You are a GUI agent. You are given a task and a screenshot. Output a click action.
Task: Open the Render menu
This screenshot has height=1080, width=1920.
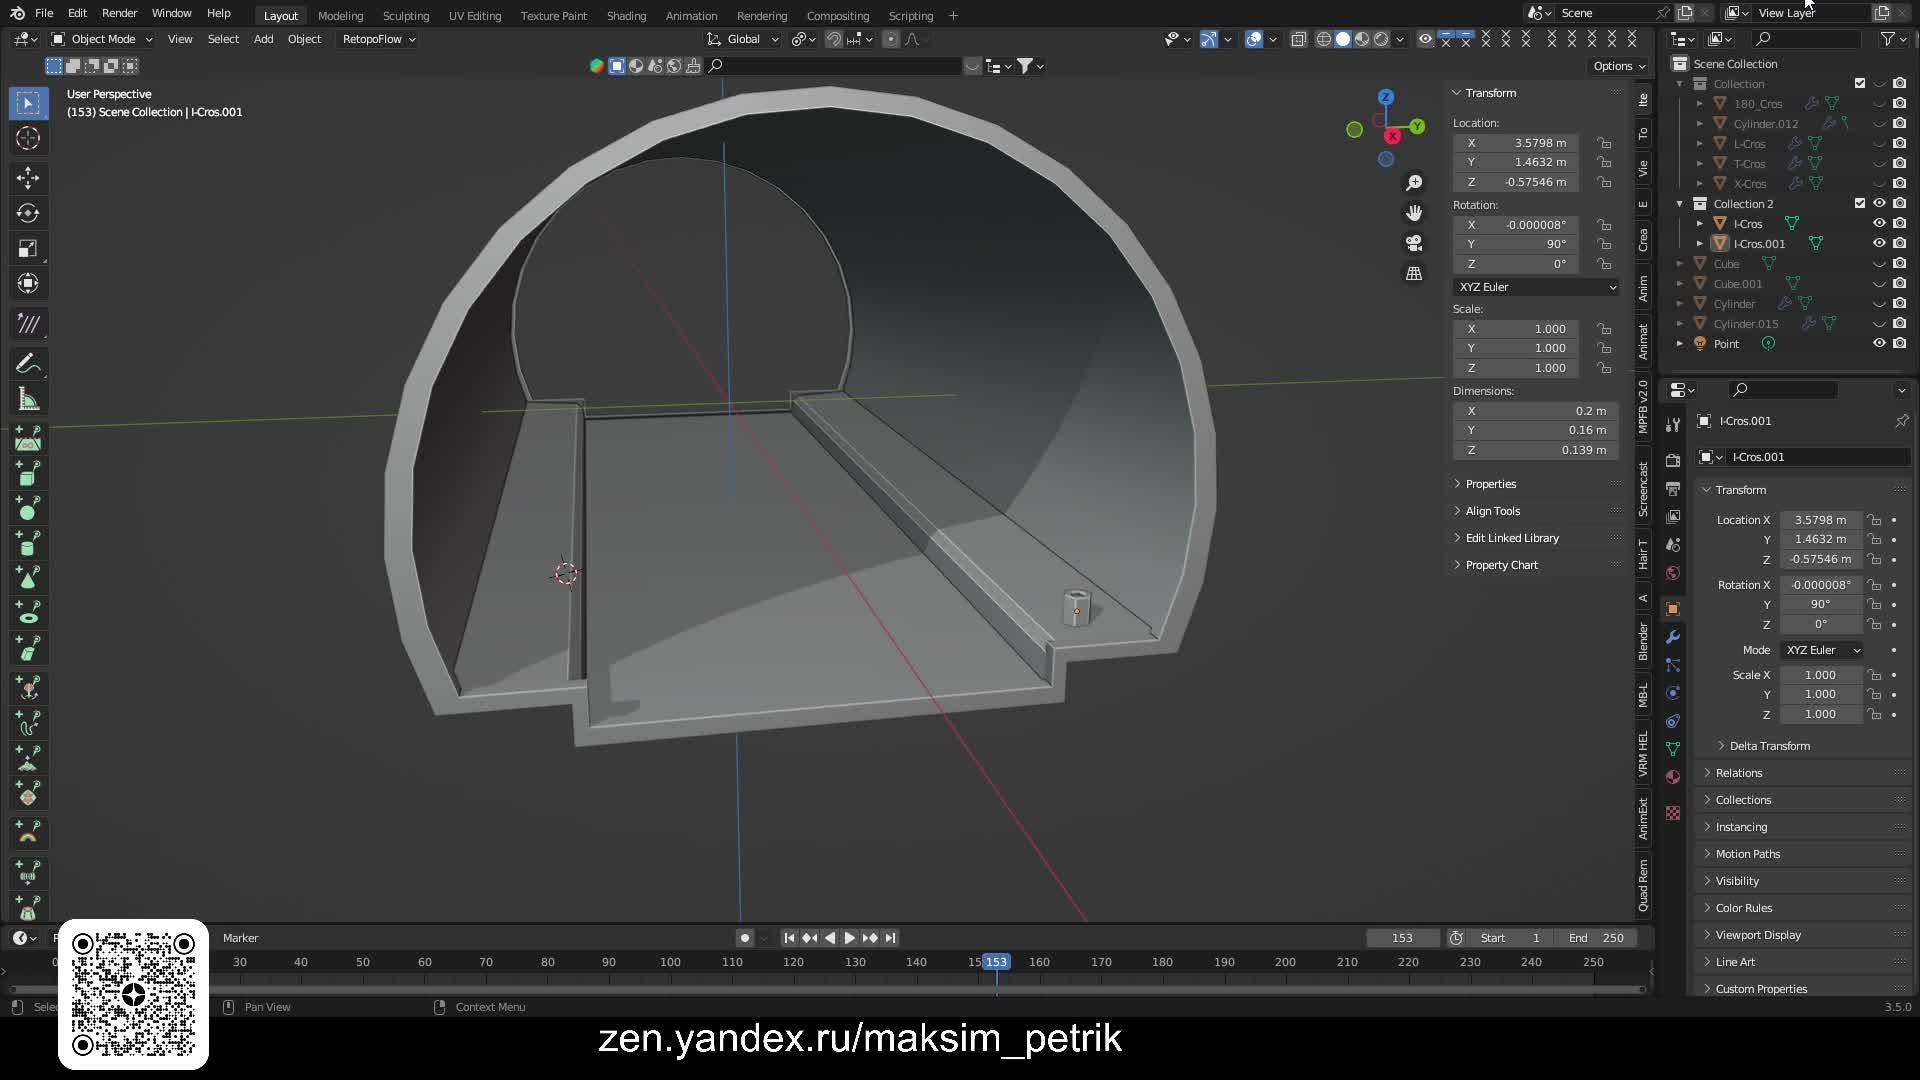point(119,13)
